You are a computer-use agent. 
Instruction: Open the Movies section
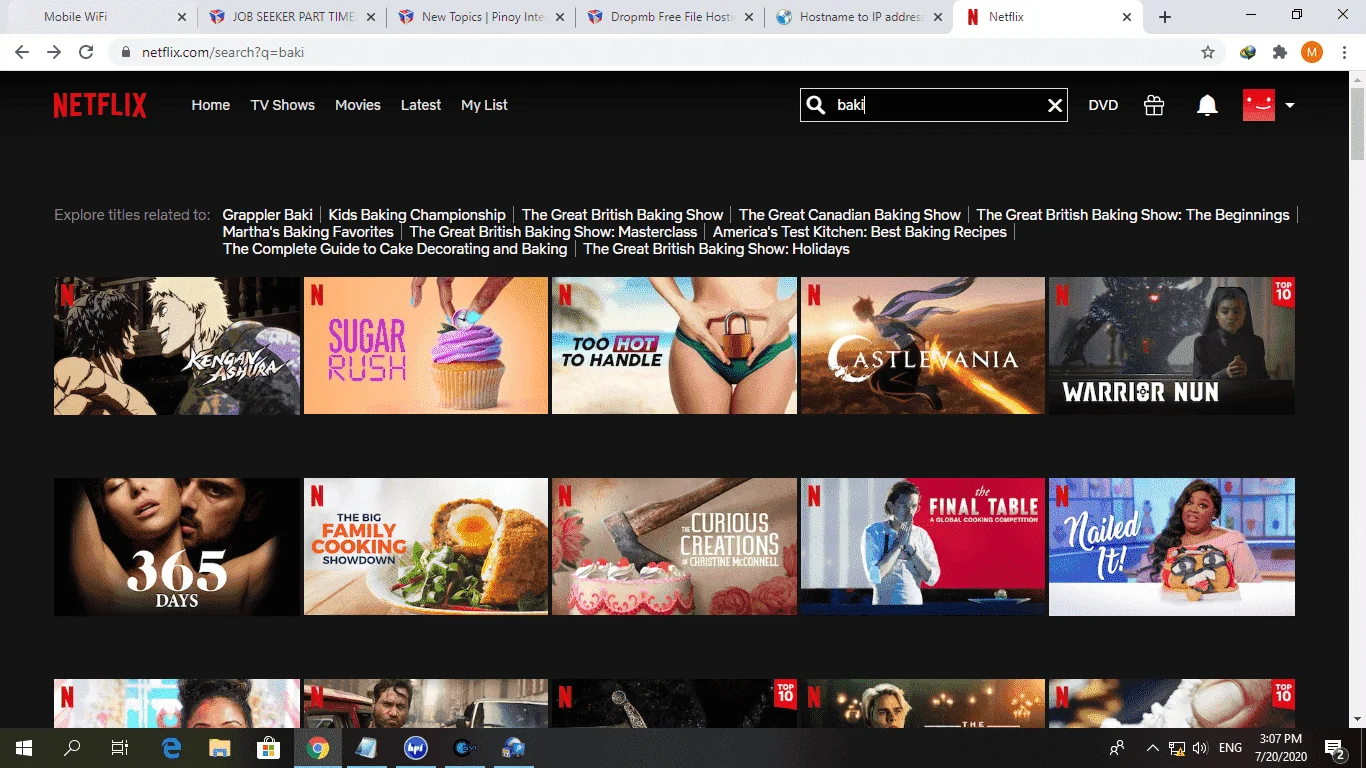(358, 105)
